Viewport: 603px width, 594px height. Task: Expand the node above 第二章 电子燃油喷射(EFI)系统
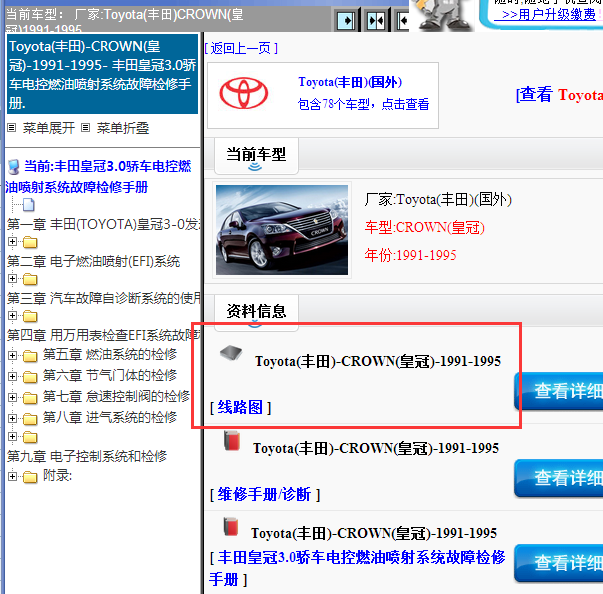(12, 241)
